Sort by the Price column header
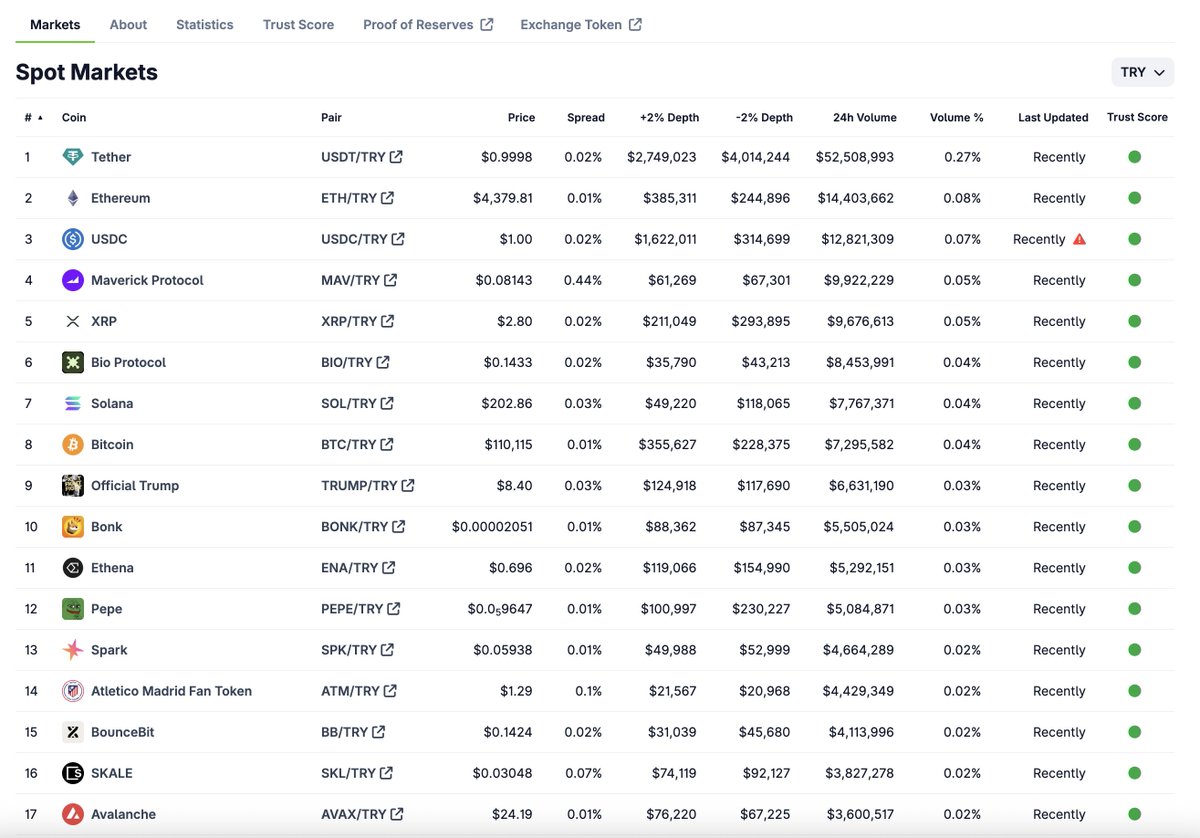 pos(521,117)
